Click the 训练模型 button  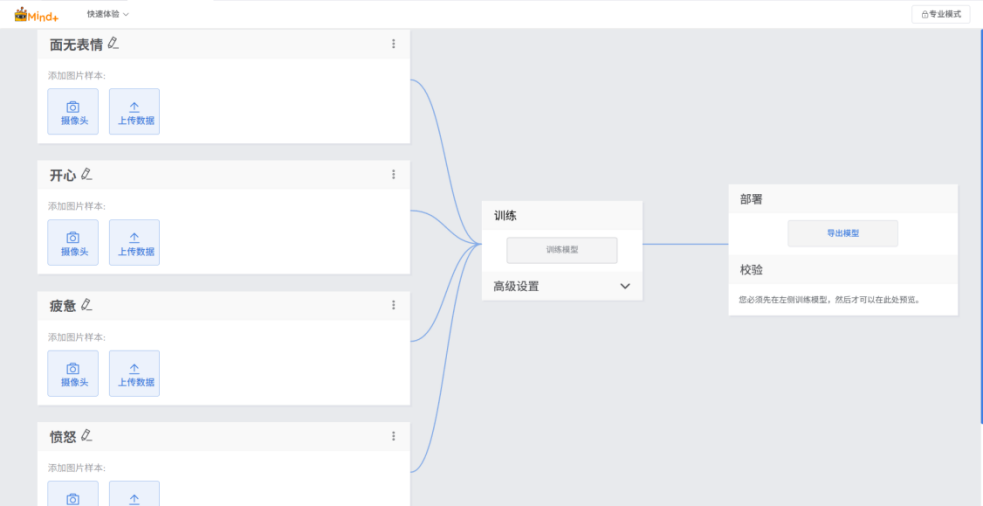(x=562, y=250)
